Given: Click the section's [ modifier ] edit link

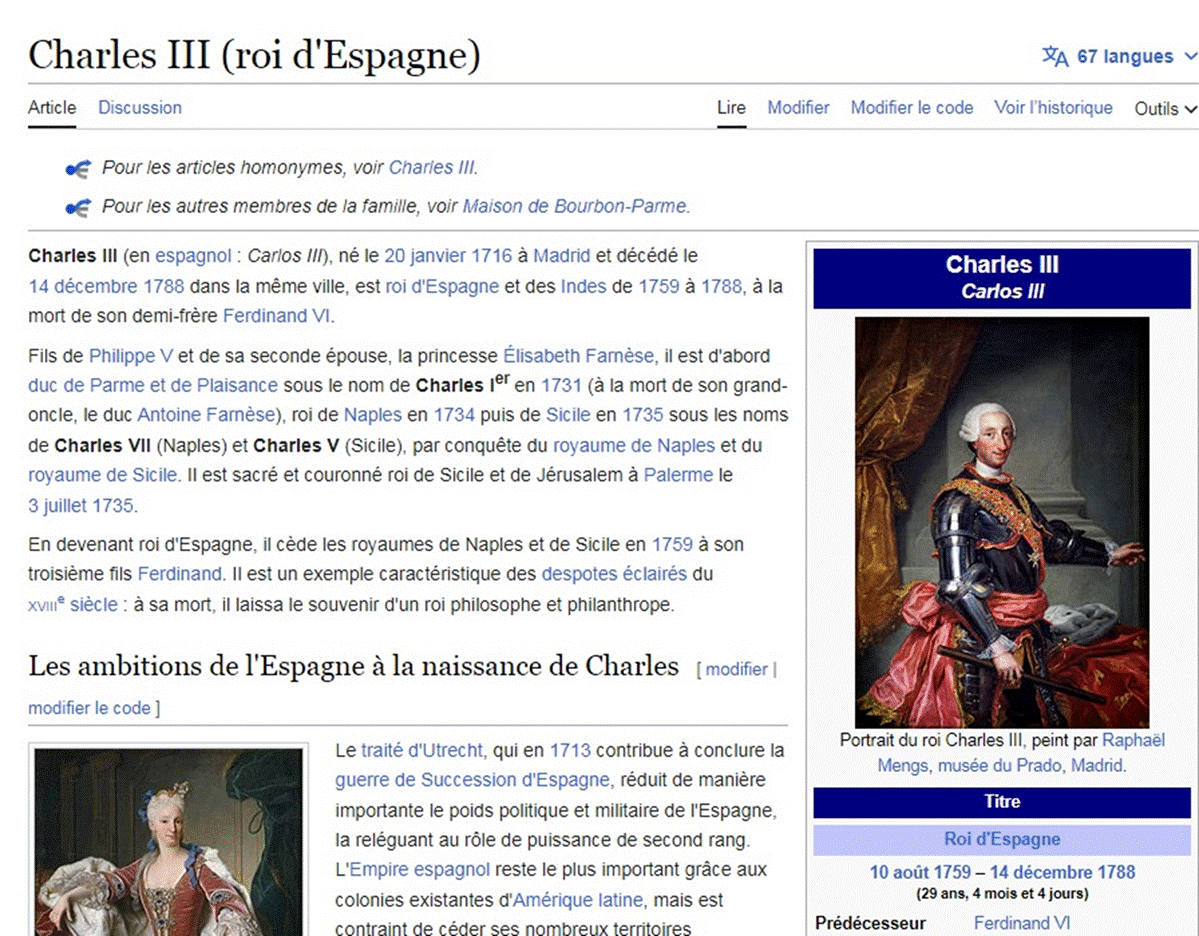Looking at the screenshot, I should tap(736, 669).
